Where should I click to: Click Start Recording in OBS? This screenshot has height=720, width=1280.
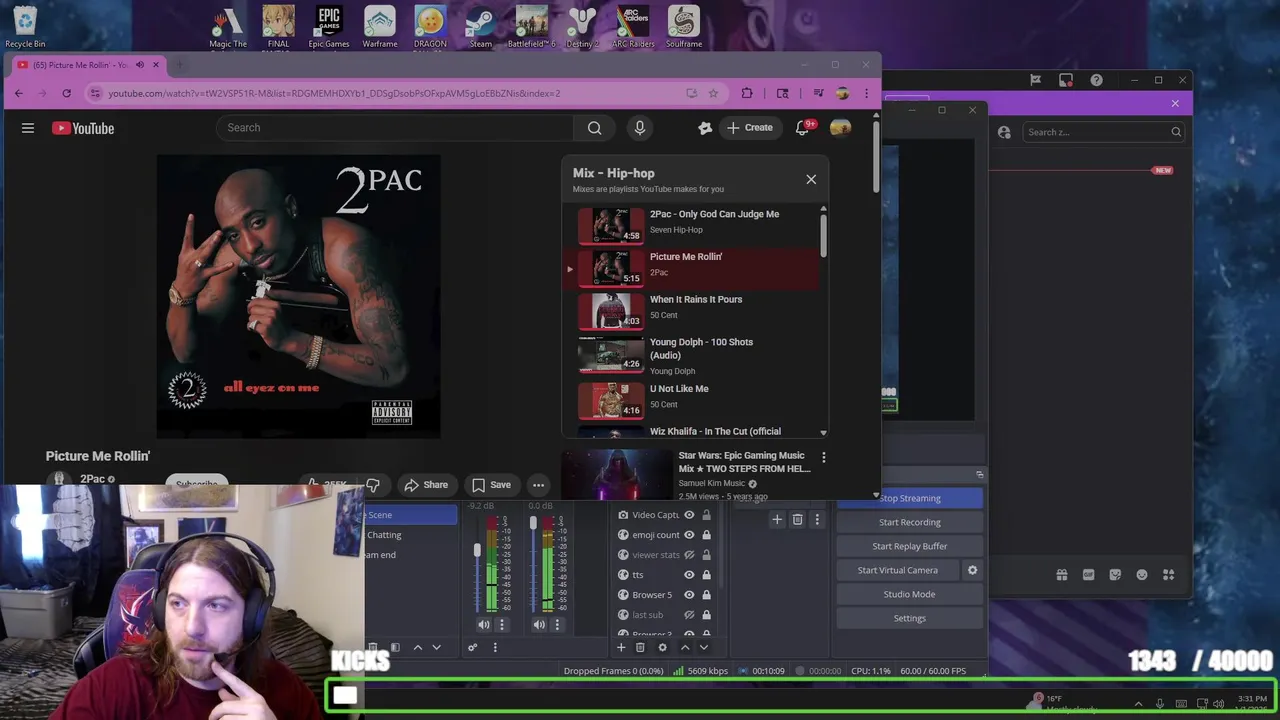point(910,522)
